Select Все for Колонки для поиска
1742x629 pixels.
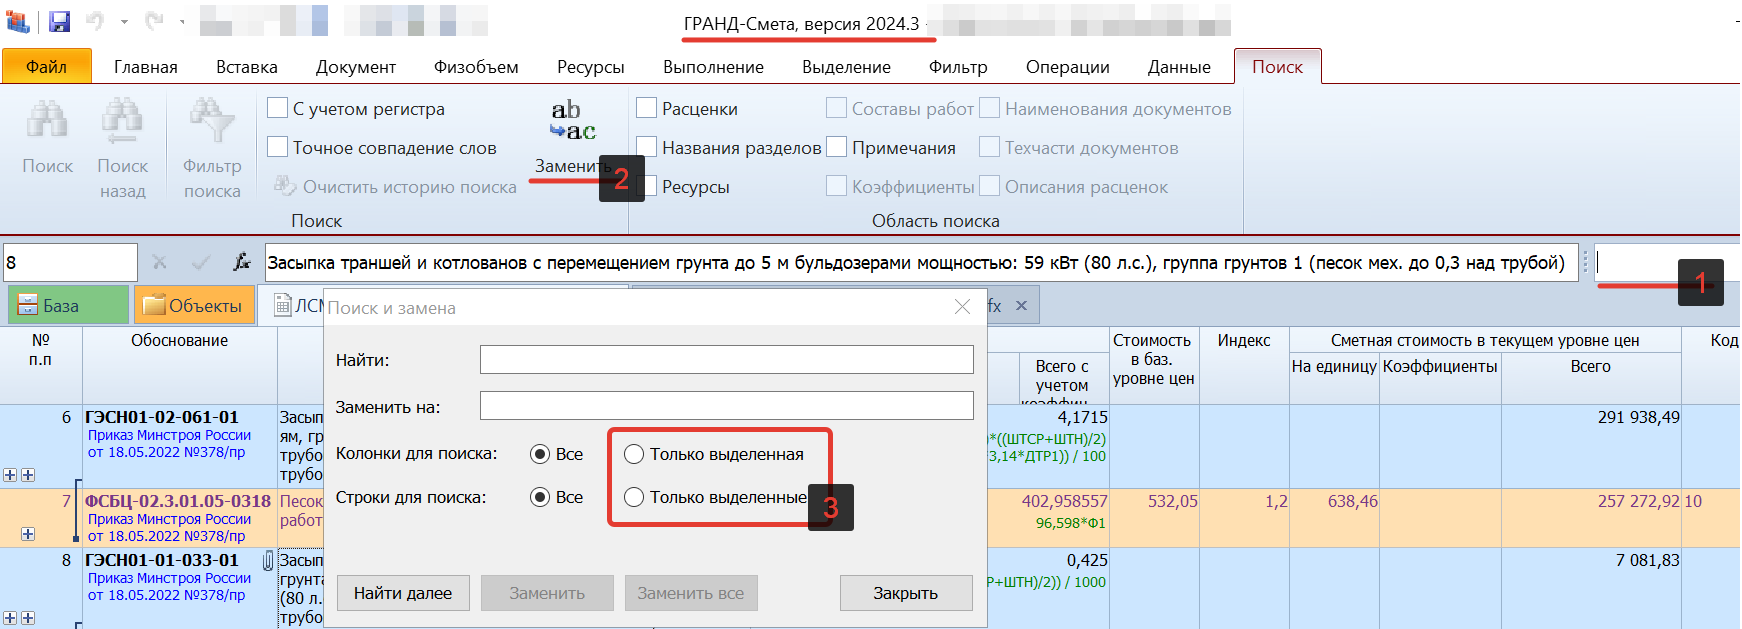pyautogui.click(x=540, y=454)
